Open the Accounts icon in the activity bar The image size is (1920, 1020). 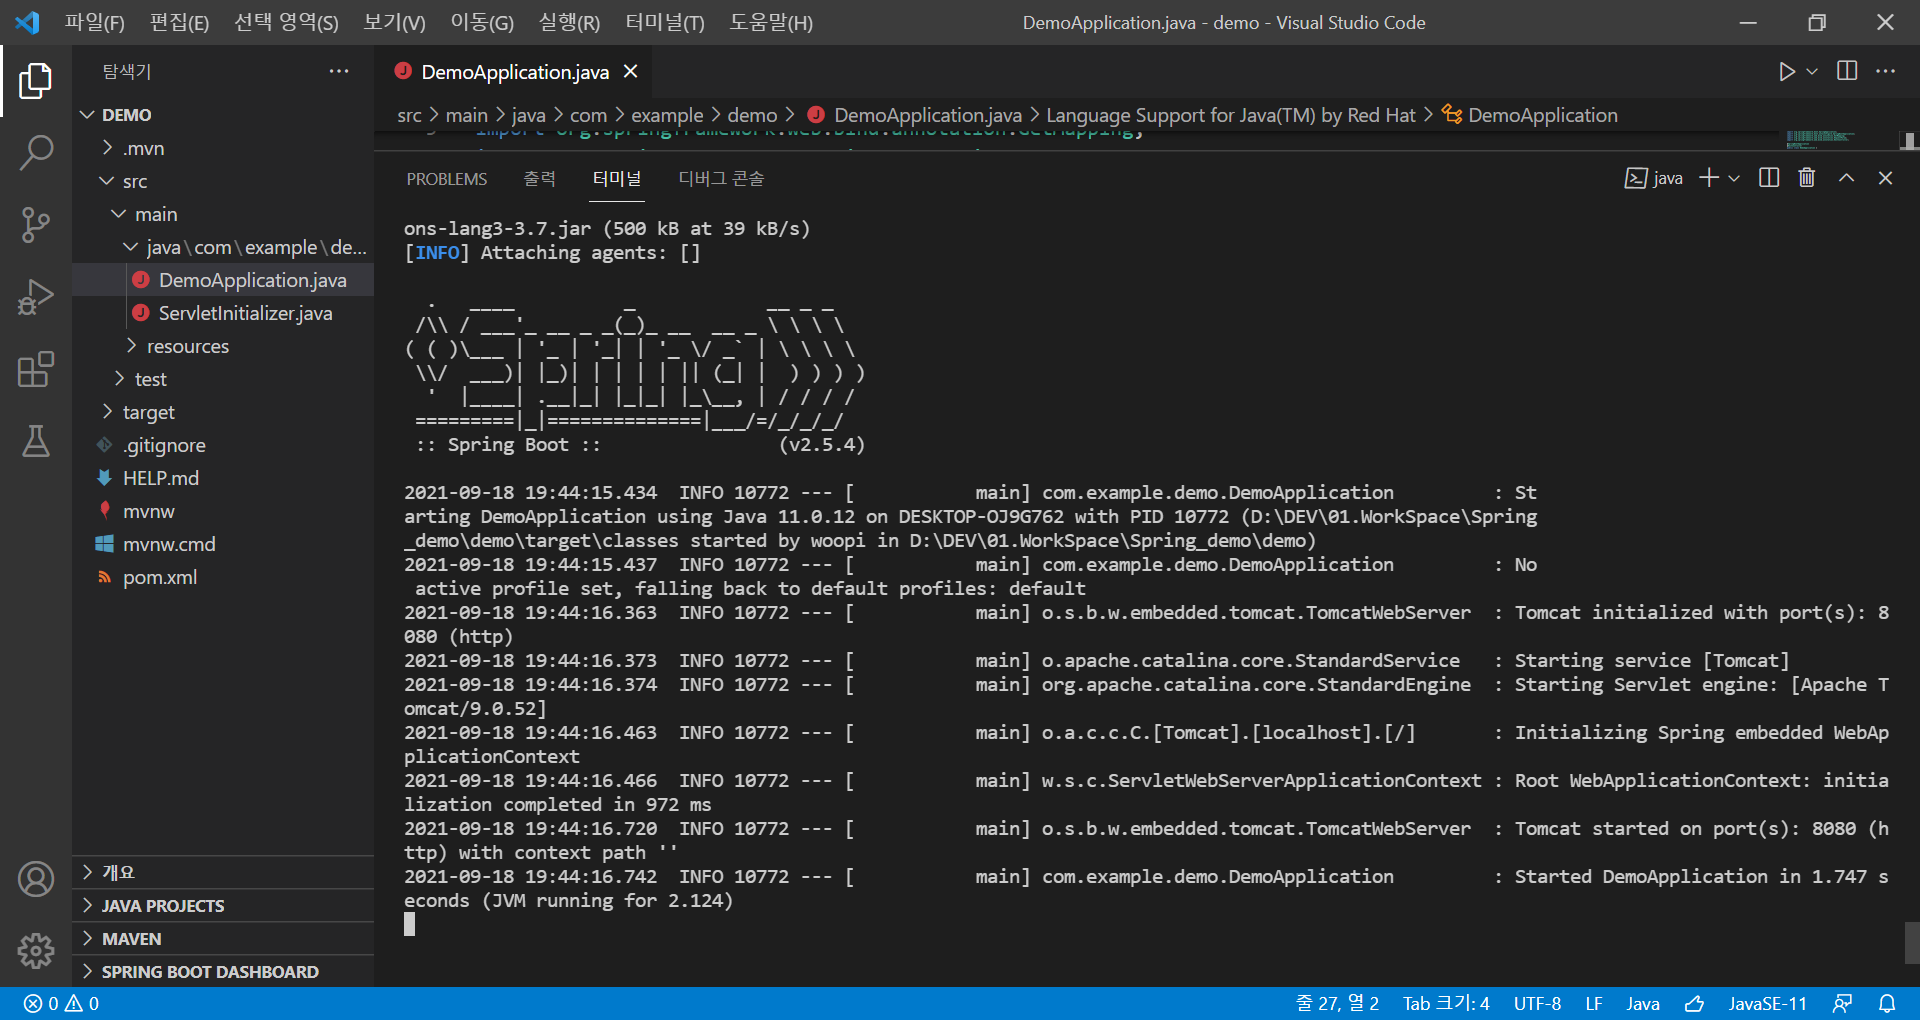click(x=36, y=879)
